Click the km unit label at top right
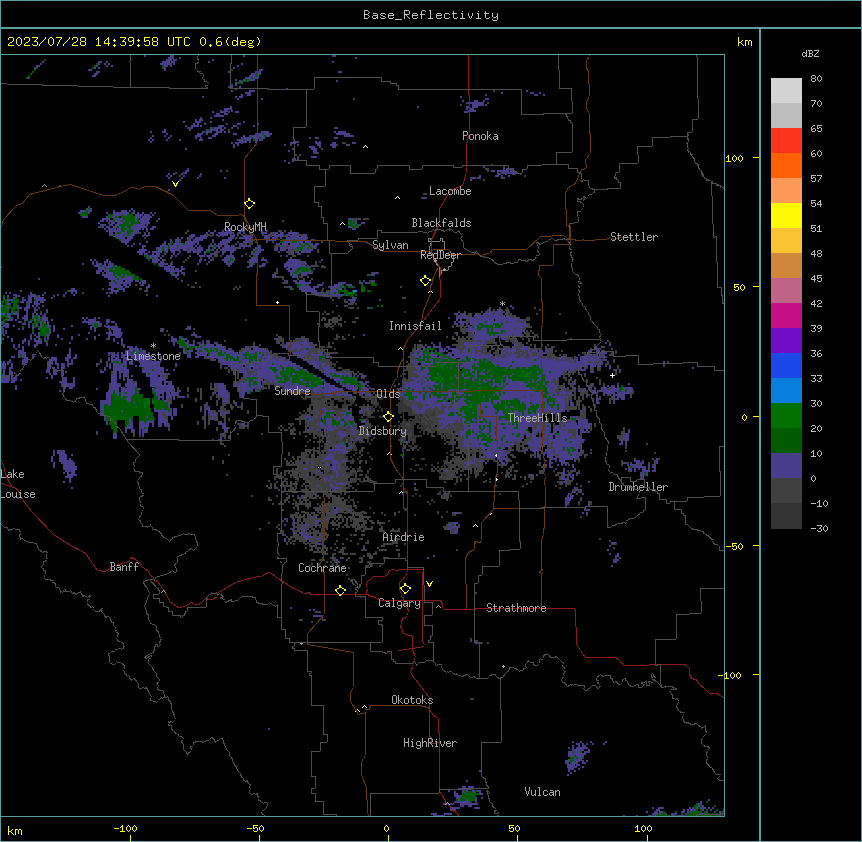862x842 pixels. tap(745, 42)
